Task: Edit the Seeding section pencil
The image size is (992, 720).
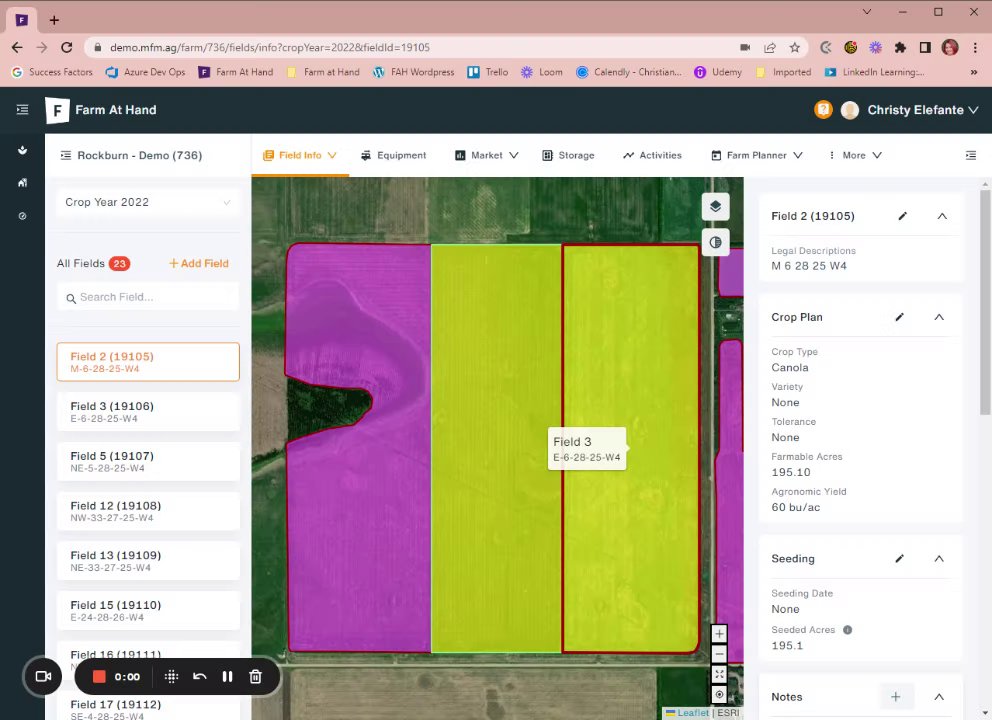Action: [900, 559]
